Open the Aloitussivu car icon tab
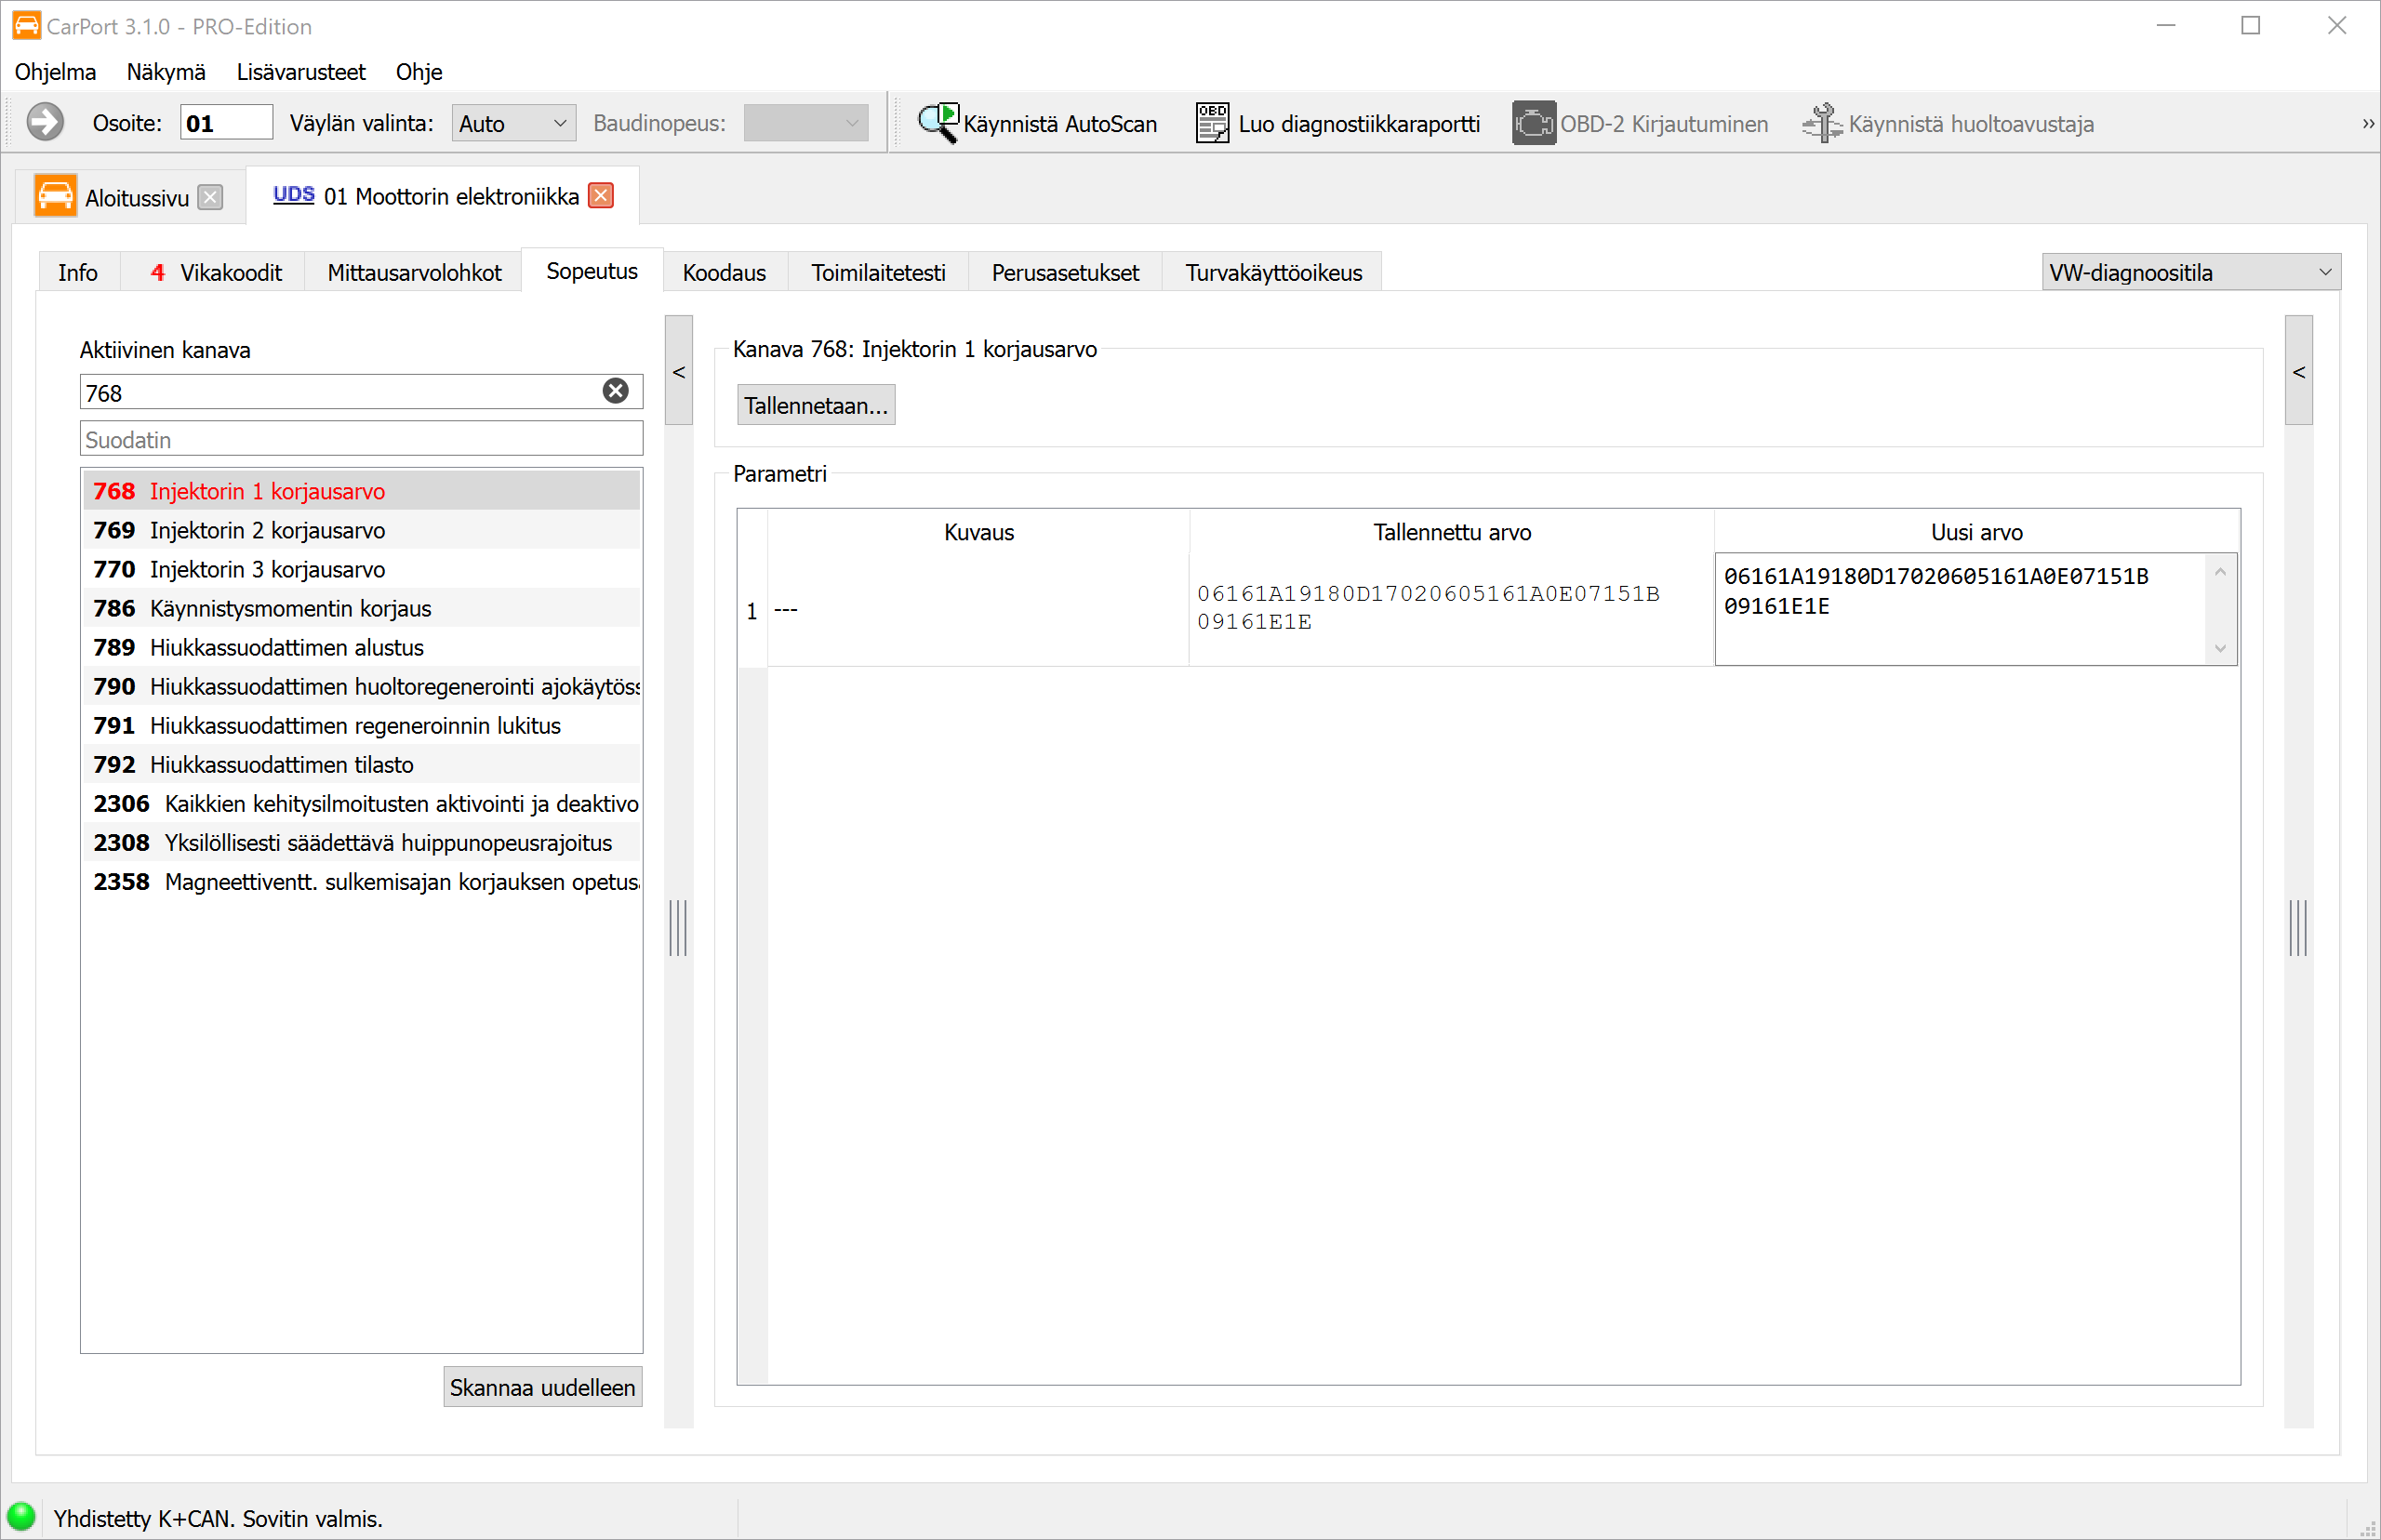The height and width of the screenshot is (1540, 2381). pos(55,196)
